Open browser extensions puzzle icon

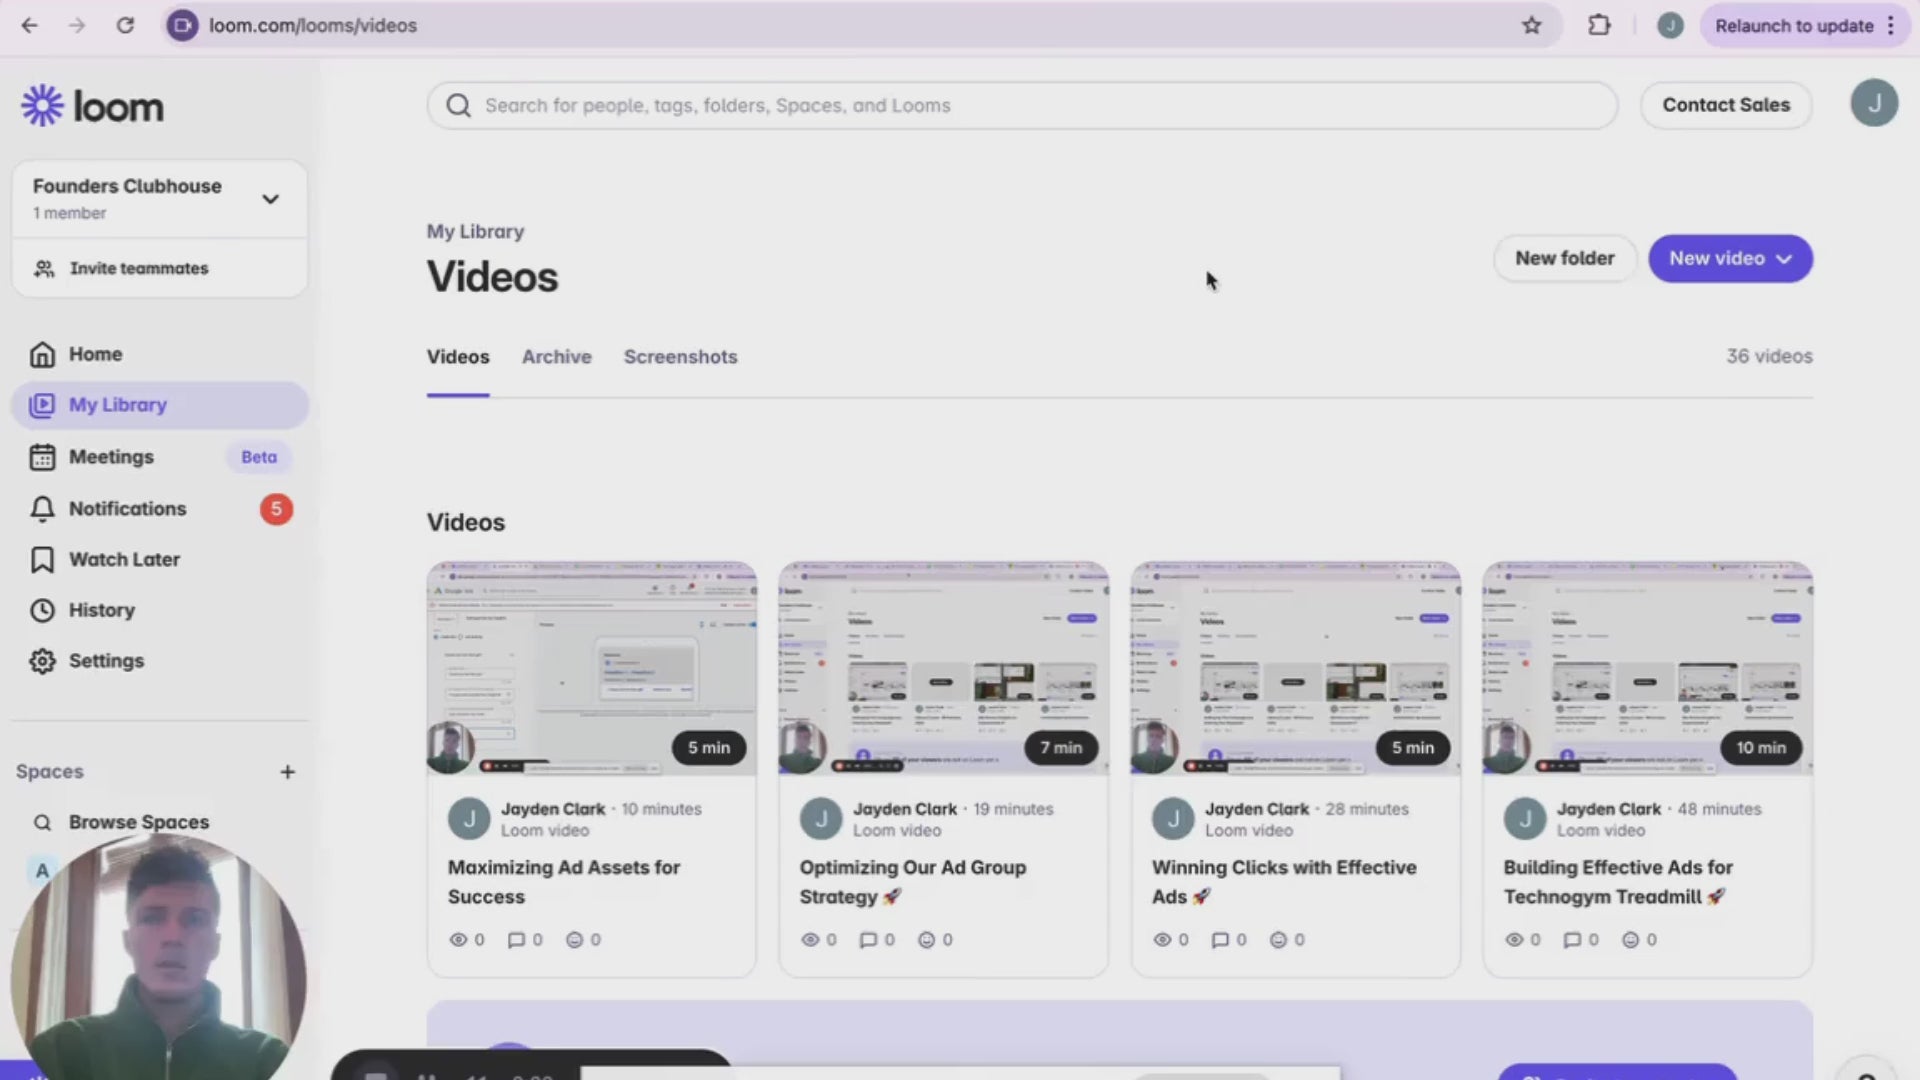(x=1599, y=26)
